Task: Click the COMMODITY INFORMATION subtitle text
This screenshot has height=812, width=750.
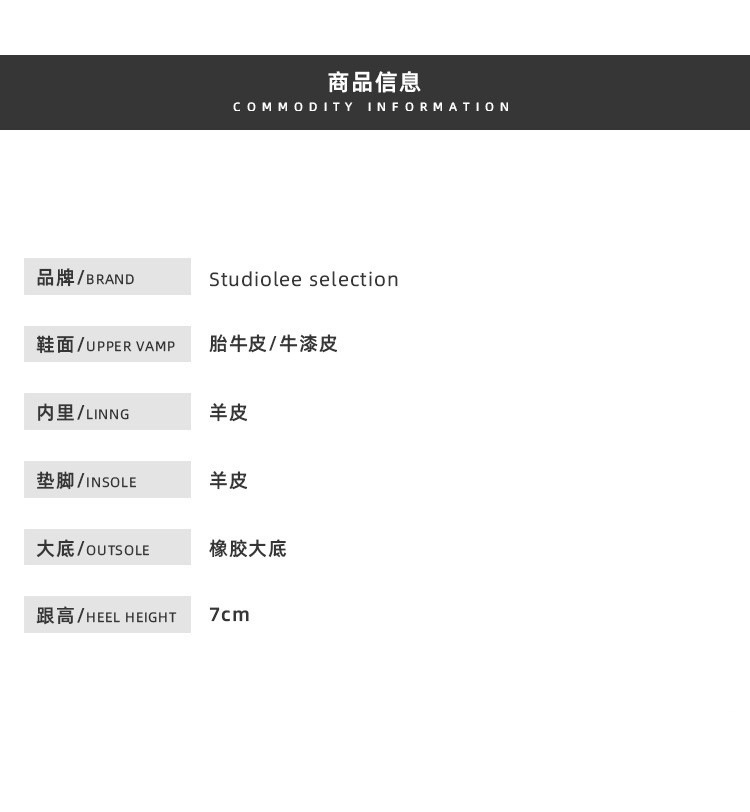Action: [x=372, y=107]
